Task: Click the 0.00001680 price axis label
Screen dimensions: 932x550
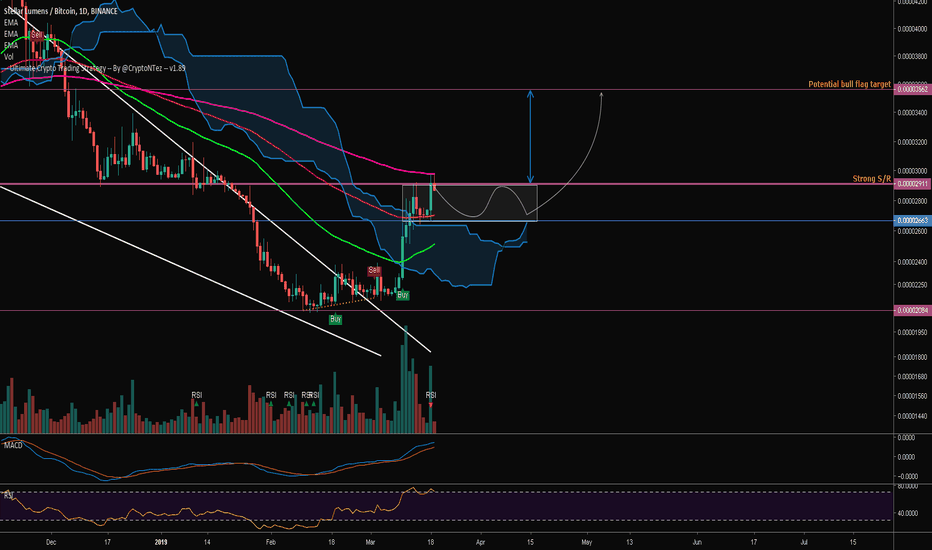Action: pyautogui.click(x=912, y=376)
